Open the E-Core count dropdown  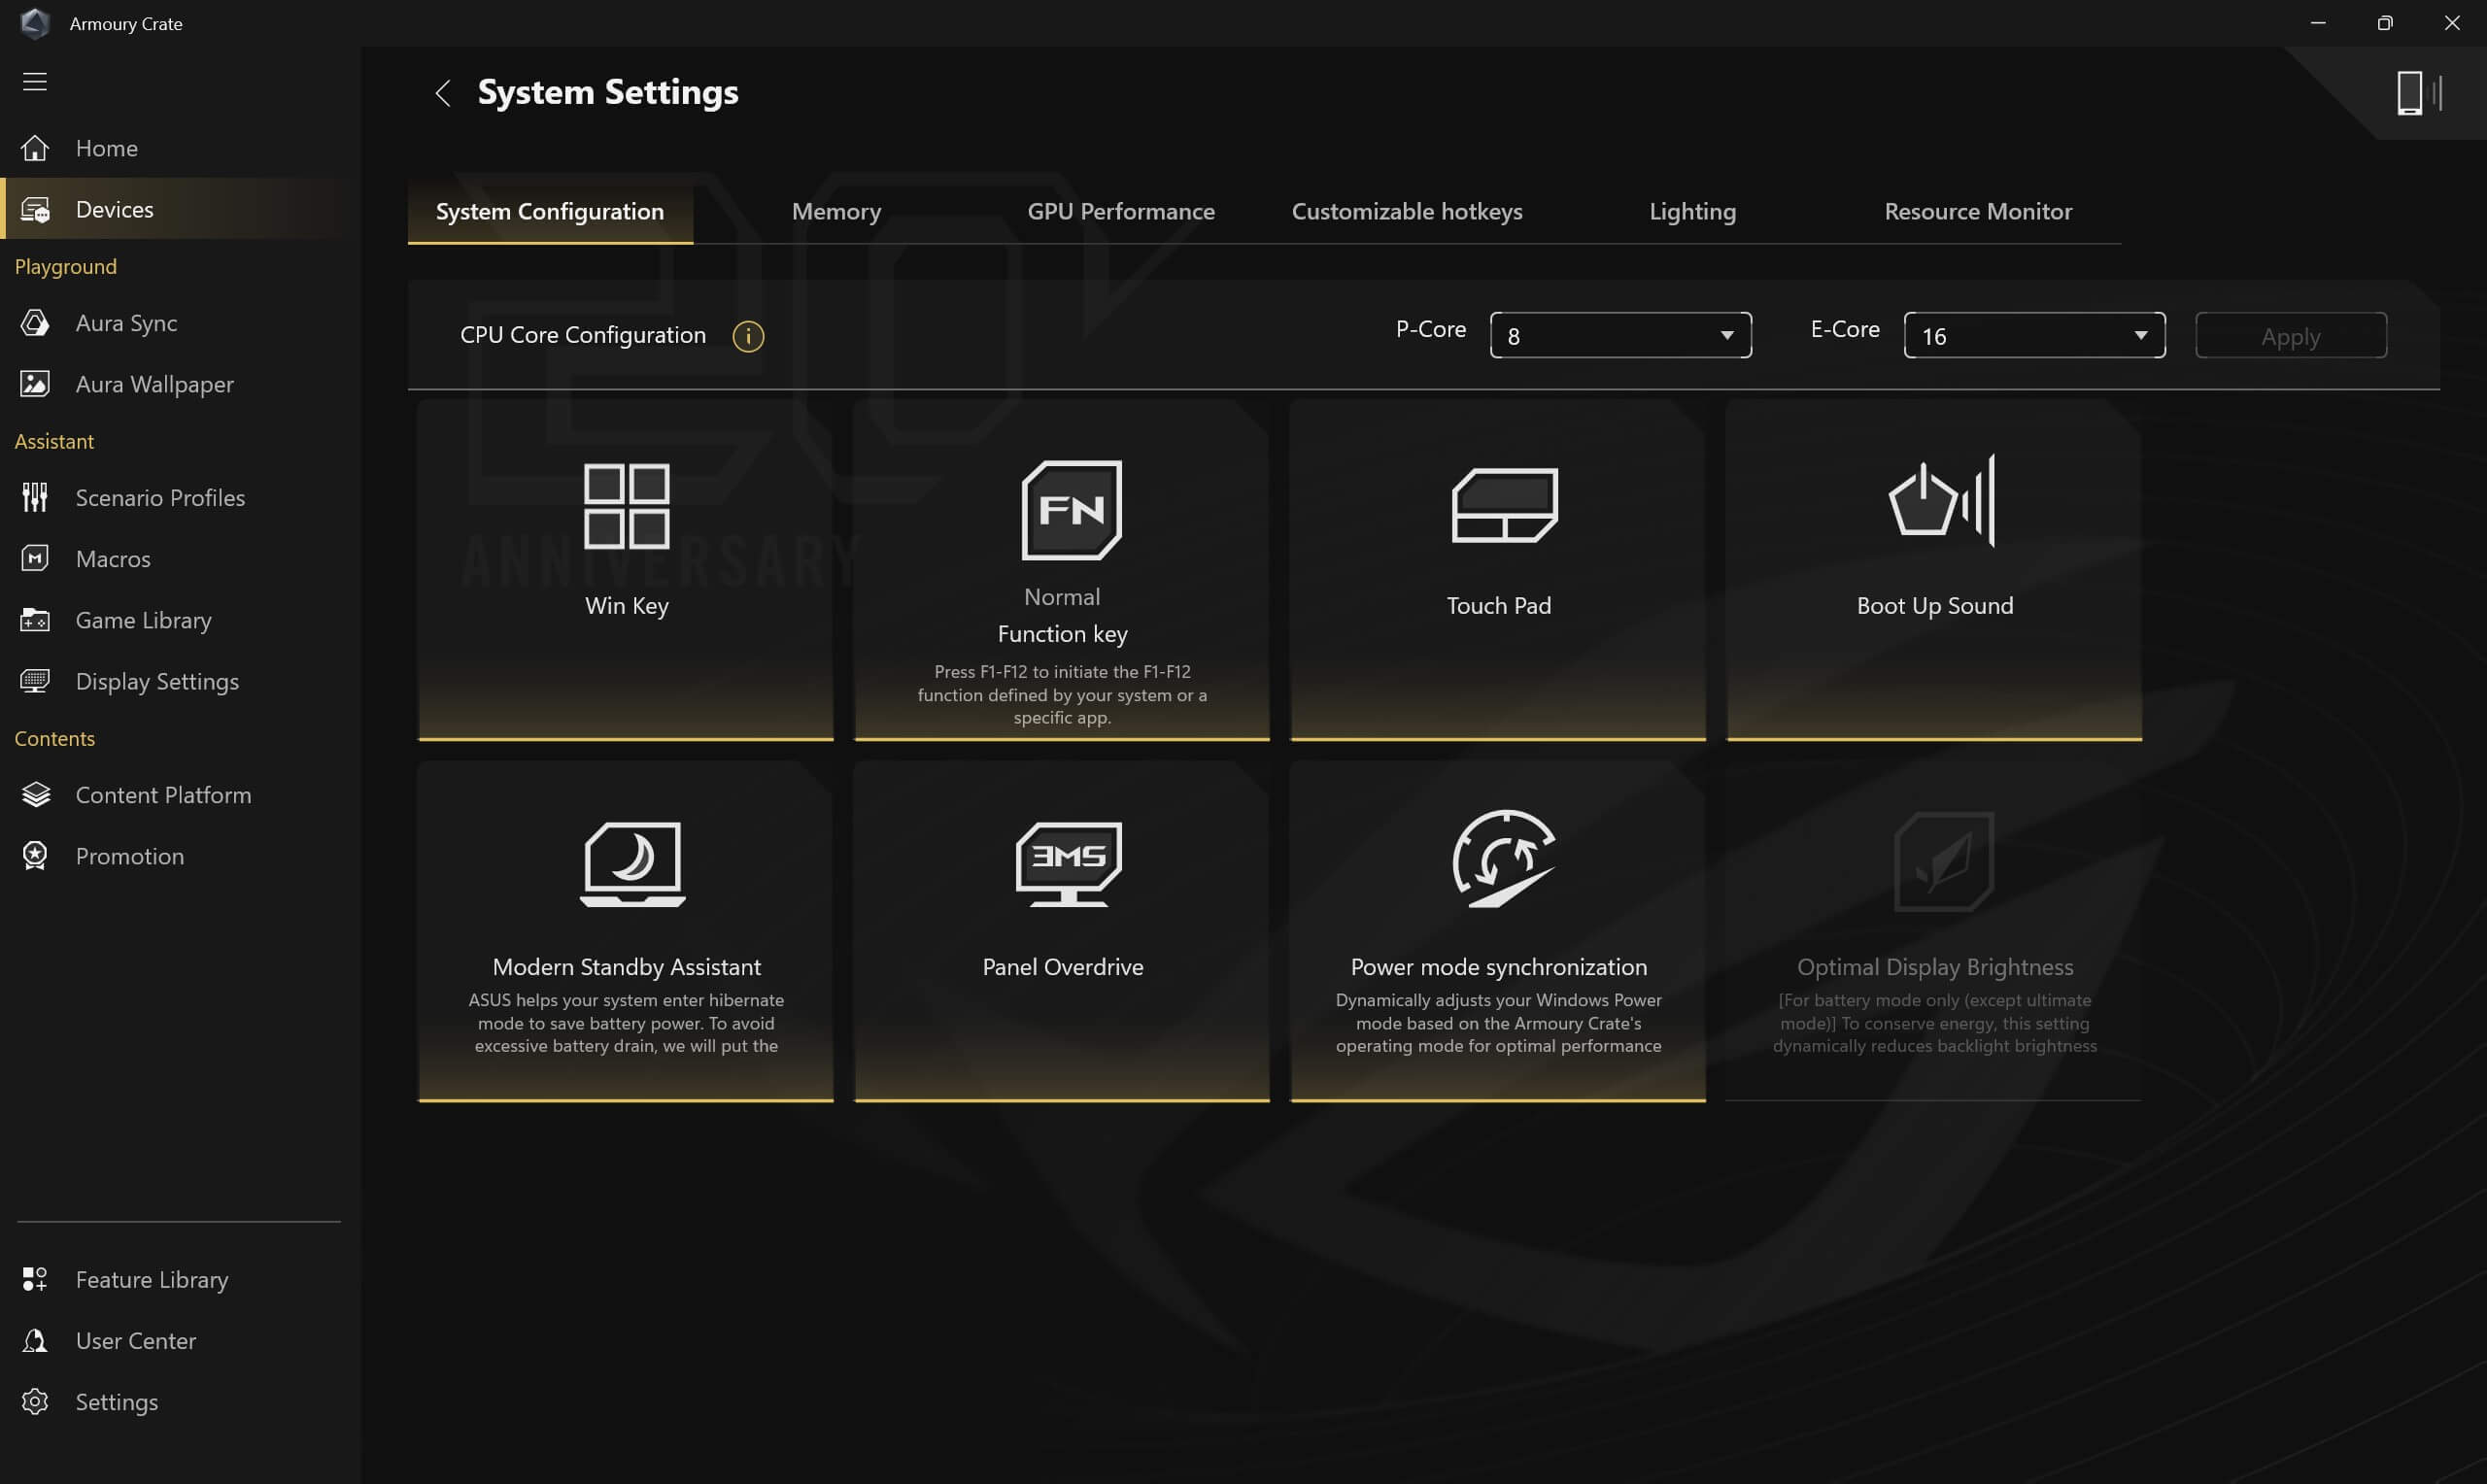click(2034, 335)
